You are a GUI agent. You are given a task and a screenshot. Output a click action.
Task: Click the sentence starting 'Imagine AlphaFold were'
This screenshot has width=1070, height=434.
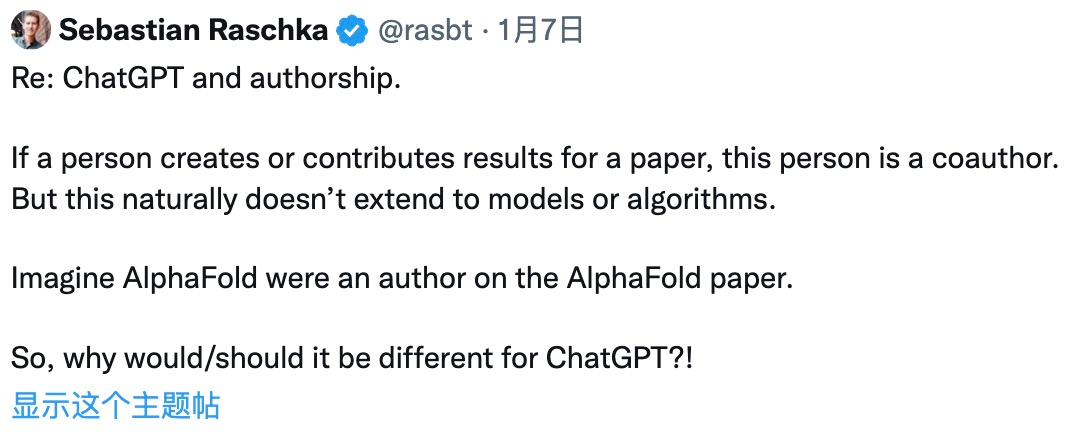(x=402, y=280)
